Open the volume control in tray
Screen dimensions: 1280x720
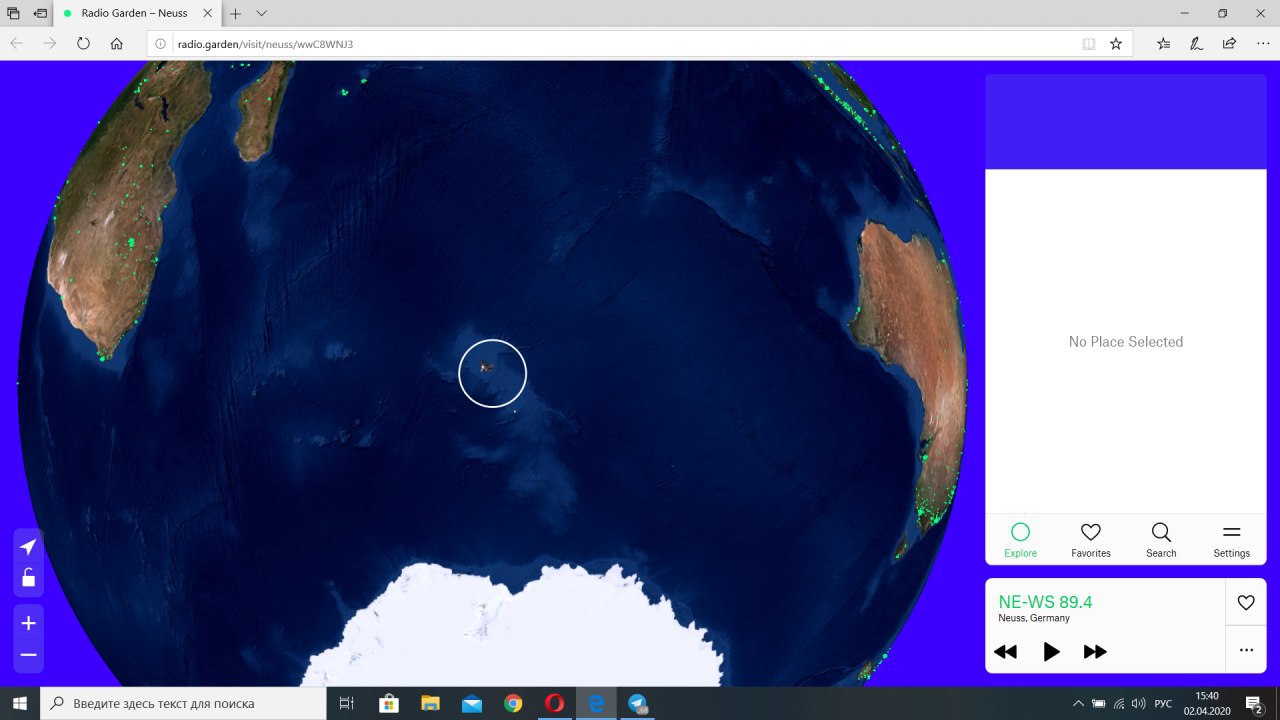point(1138,704)
